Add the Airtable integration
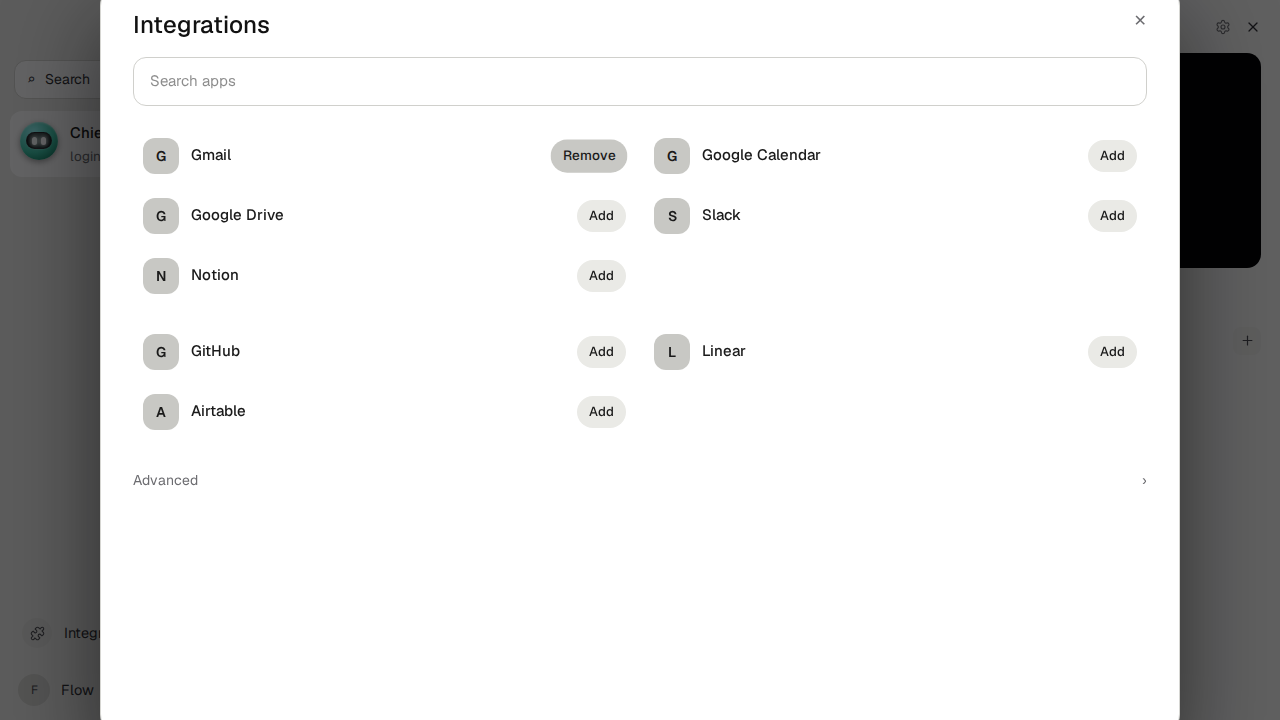 tap(601, 412)
